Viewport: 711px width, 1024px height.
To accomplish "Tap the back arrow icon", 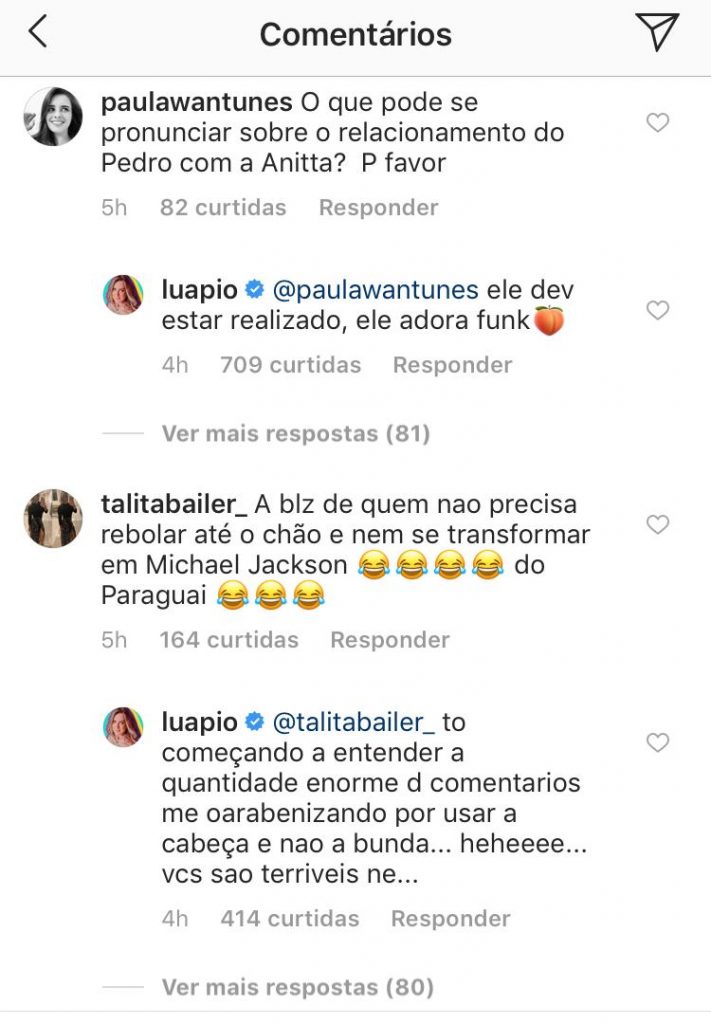I will 37,33.
